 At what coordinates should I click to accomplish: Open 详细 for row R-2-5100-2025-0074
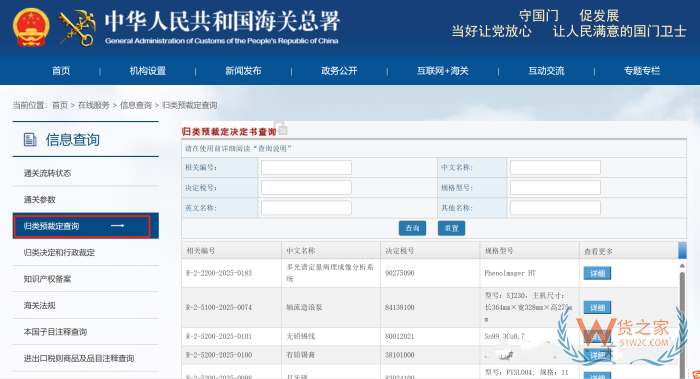coord(597,308)
